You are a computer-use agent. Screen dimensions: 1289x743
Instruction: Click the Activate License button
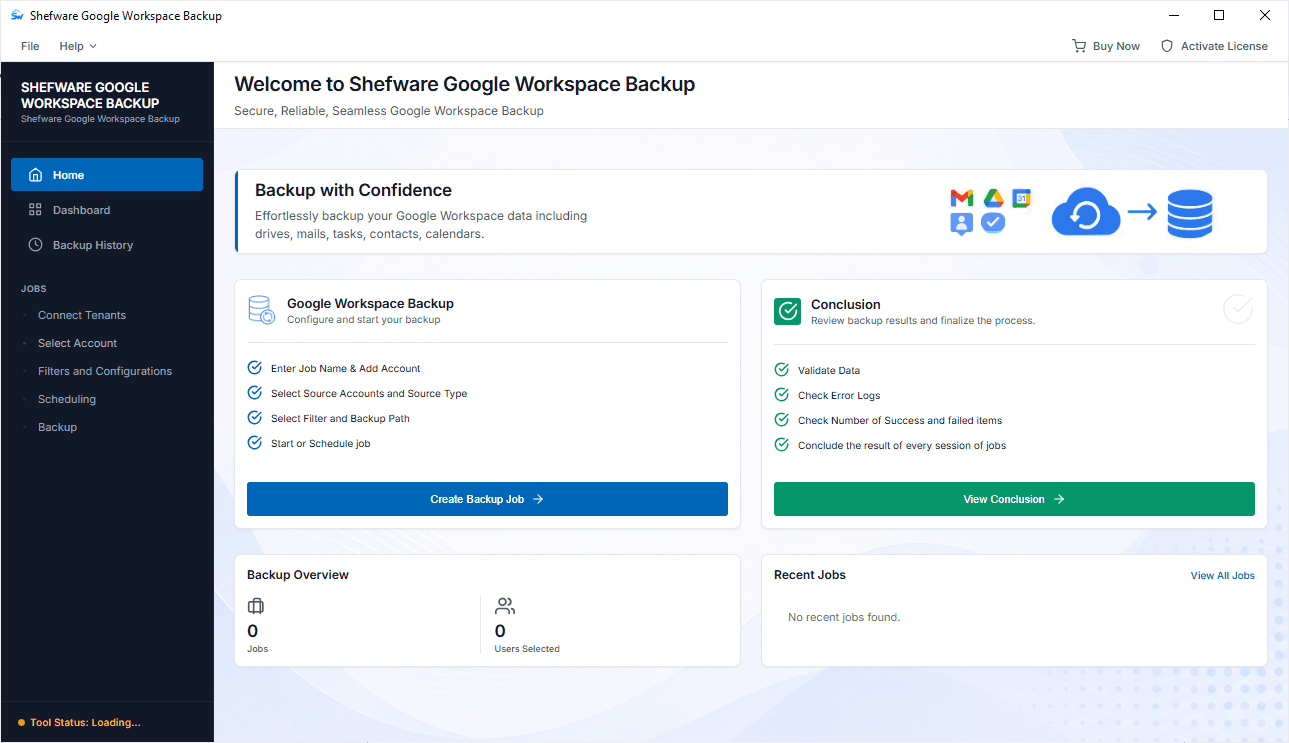(x=1214, y=46)
